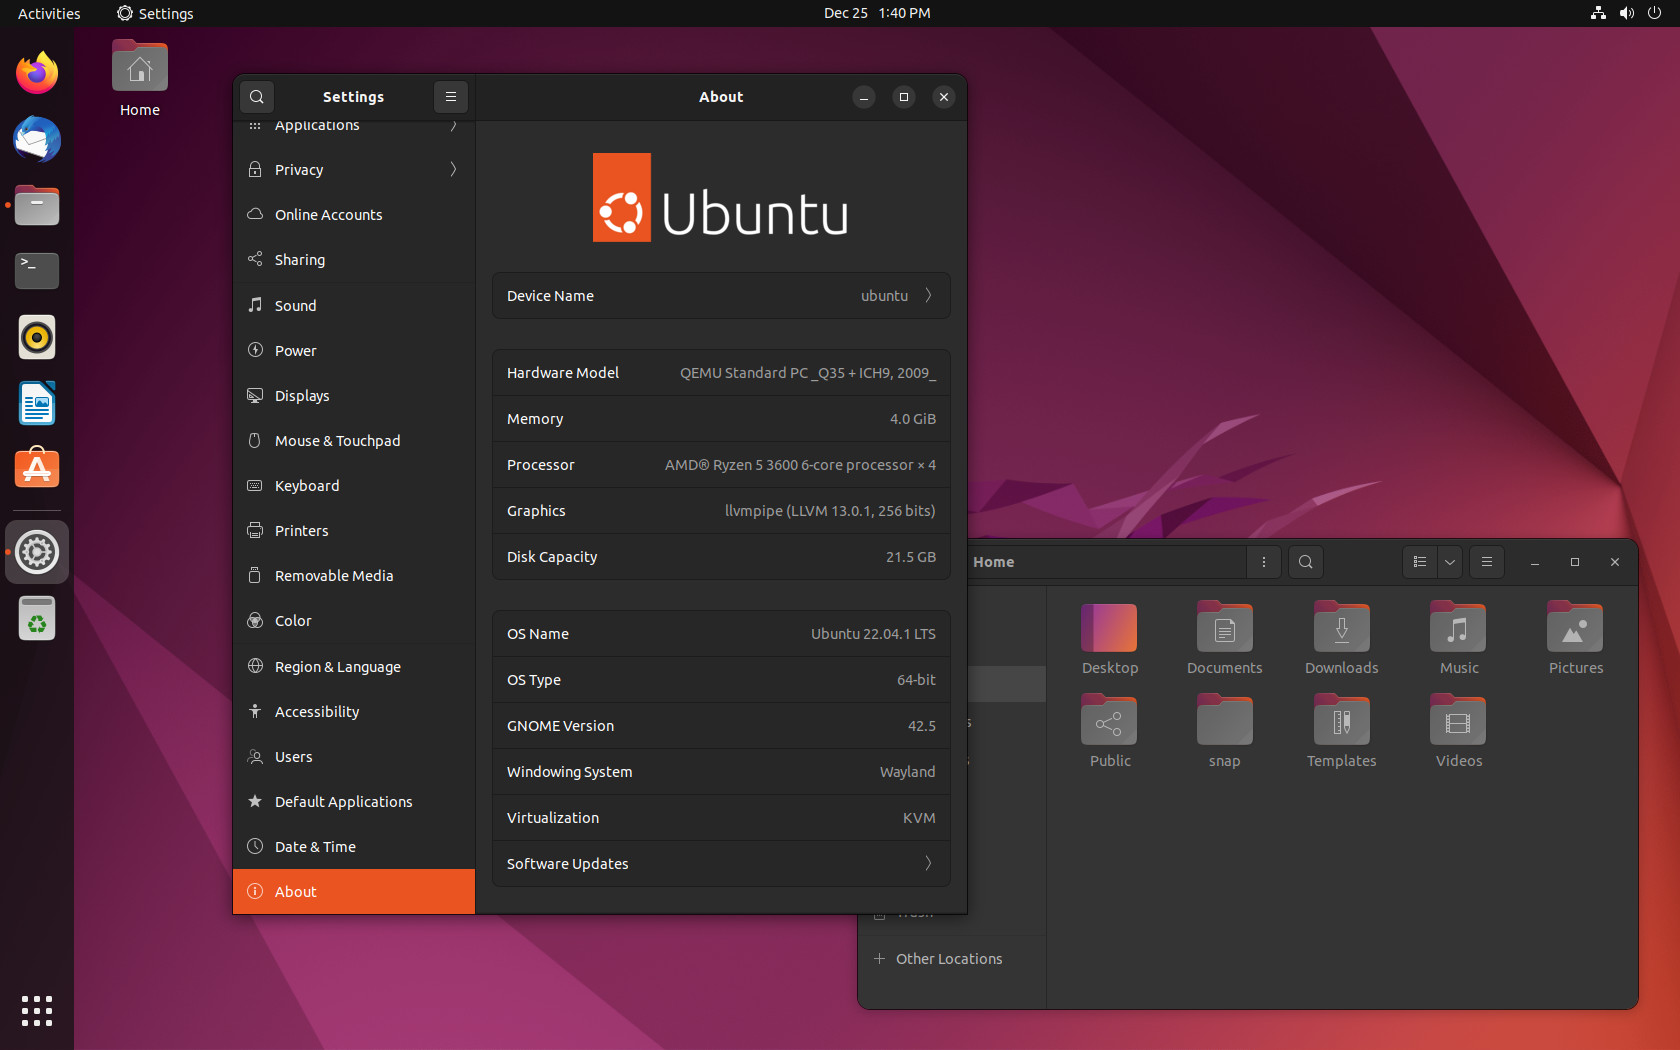Open the Files app in dock
Screen dimensions: 1680x1050
click(37, 205)
